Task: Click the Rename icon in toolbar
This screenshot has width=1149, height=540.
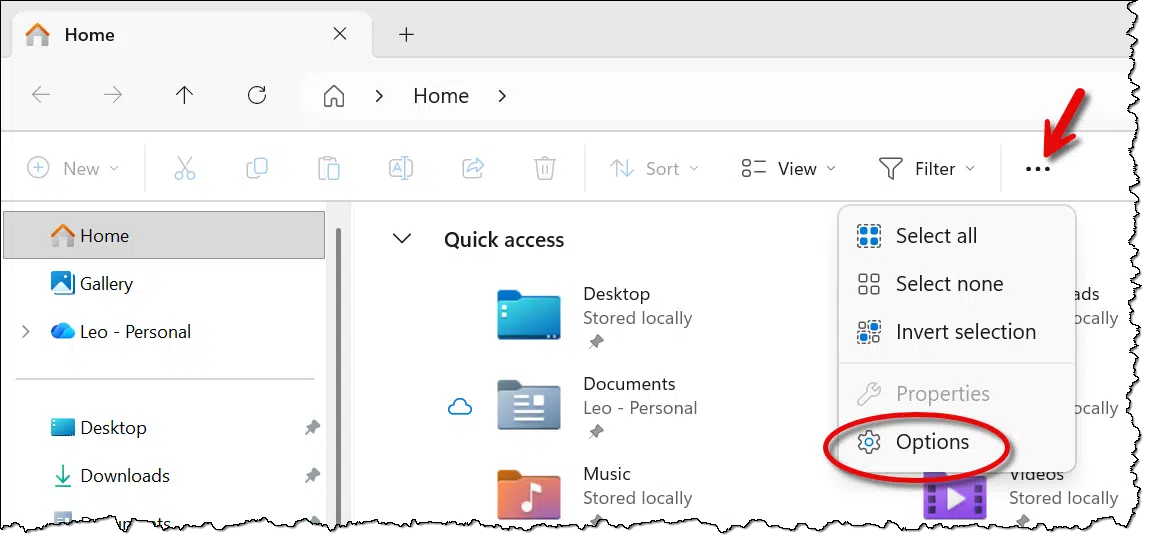Action: tap(401, 168)
